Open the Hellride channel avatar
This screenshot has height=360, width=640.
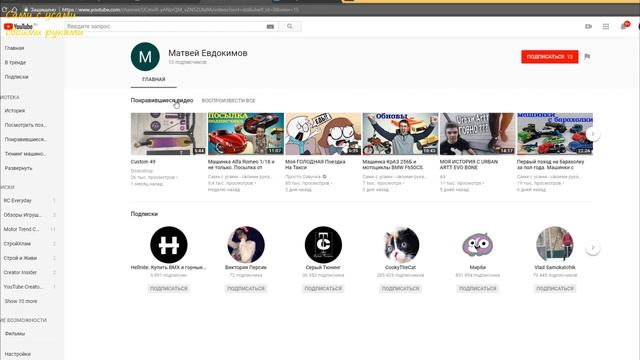pyautogui.click(x=169, y=244)
